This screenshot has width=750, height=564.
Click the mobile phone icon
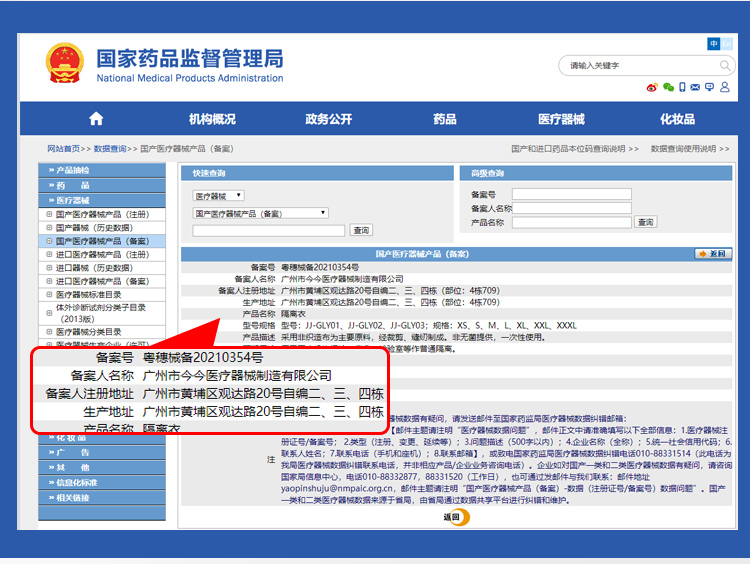coord(682,88)
